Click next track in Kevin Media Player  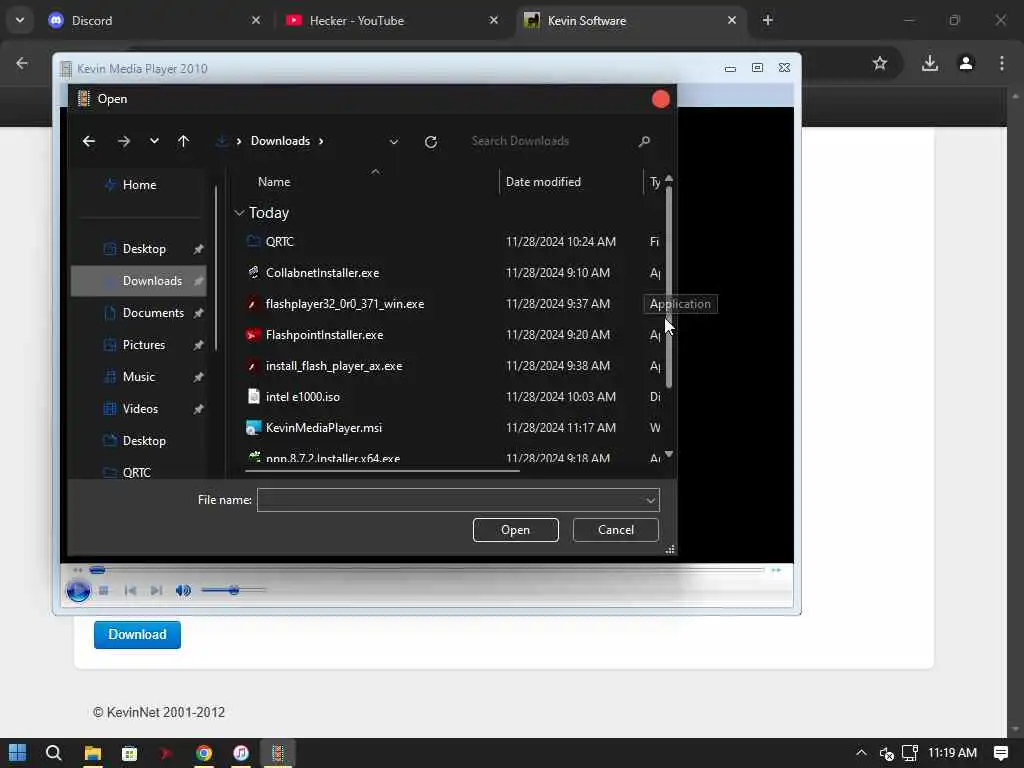pos(156,590)
